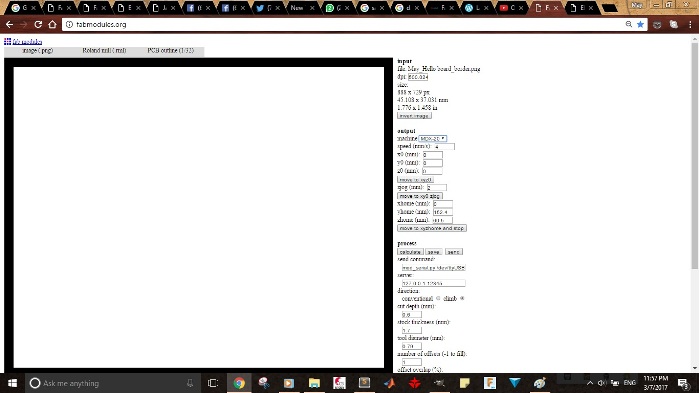This screenshot has height=393, width=699.
Task: Click the dpi input field
Action: point(418,77)
